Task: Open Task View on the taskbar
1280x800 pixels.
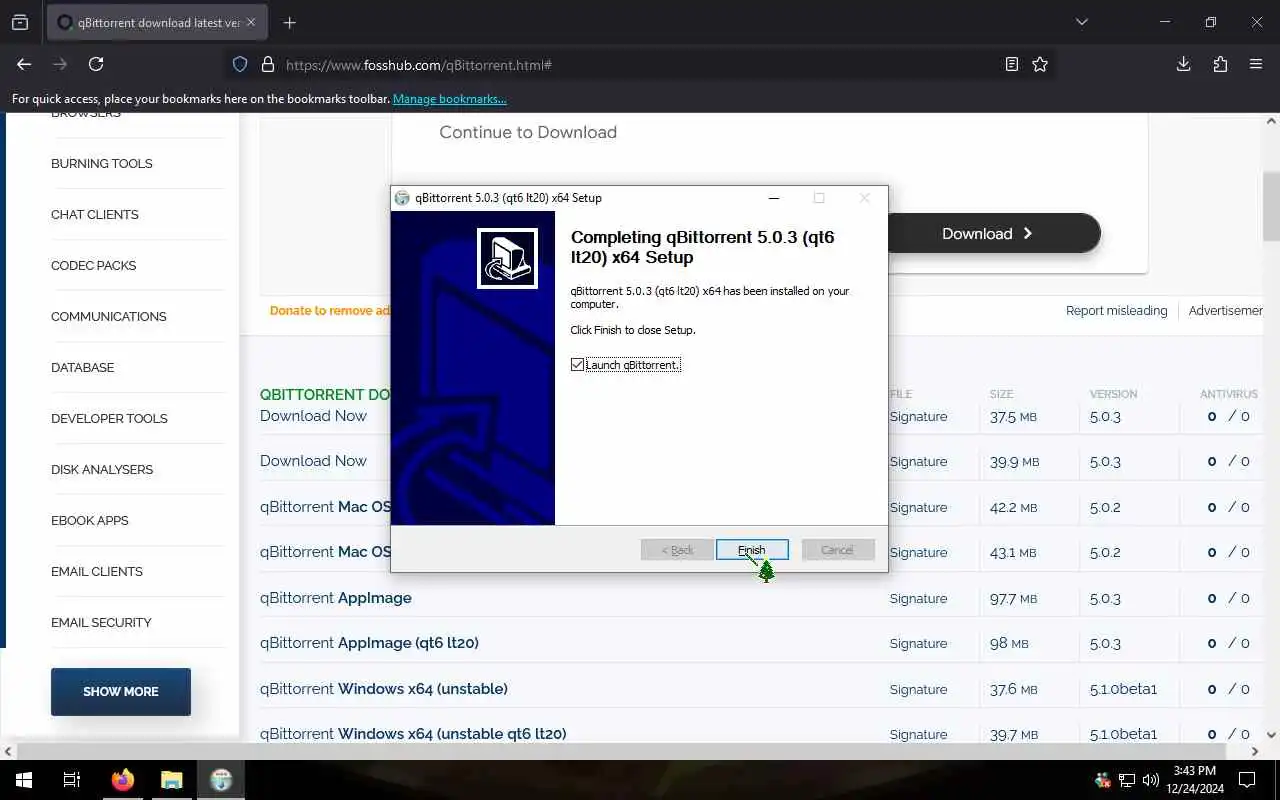Action: pos(72,780)
